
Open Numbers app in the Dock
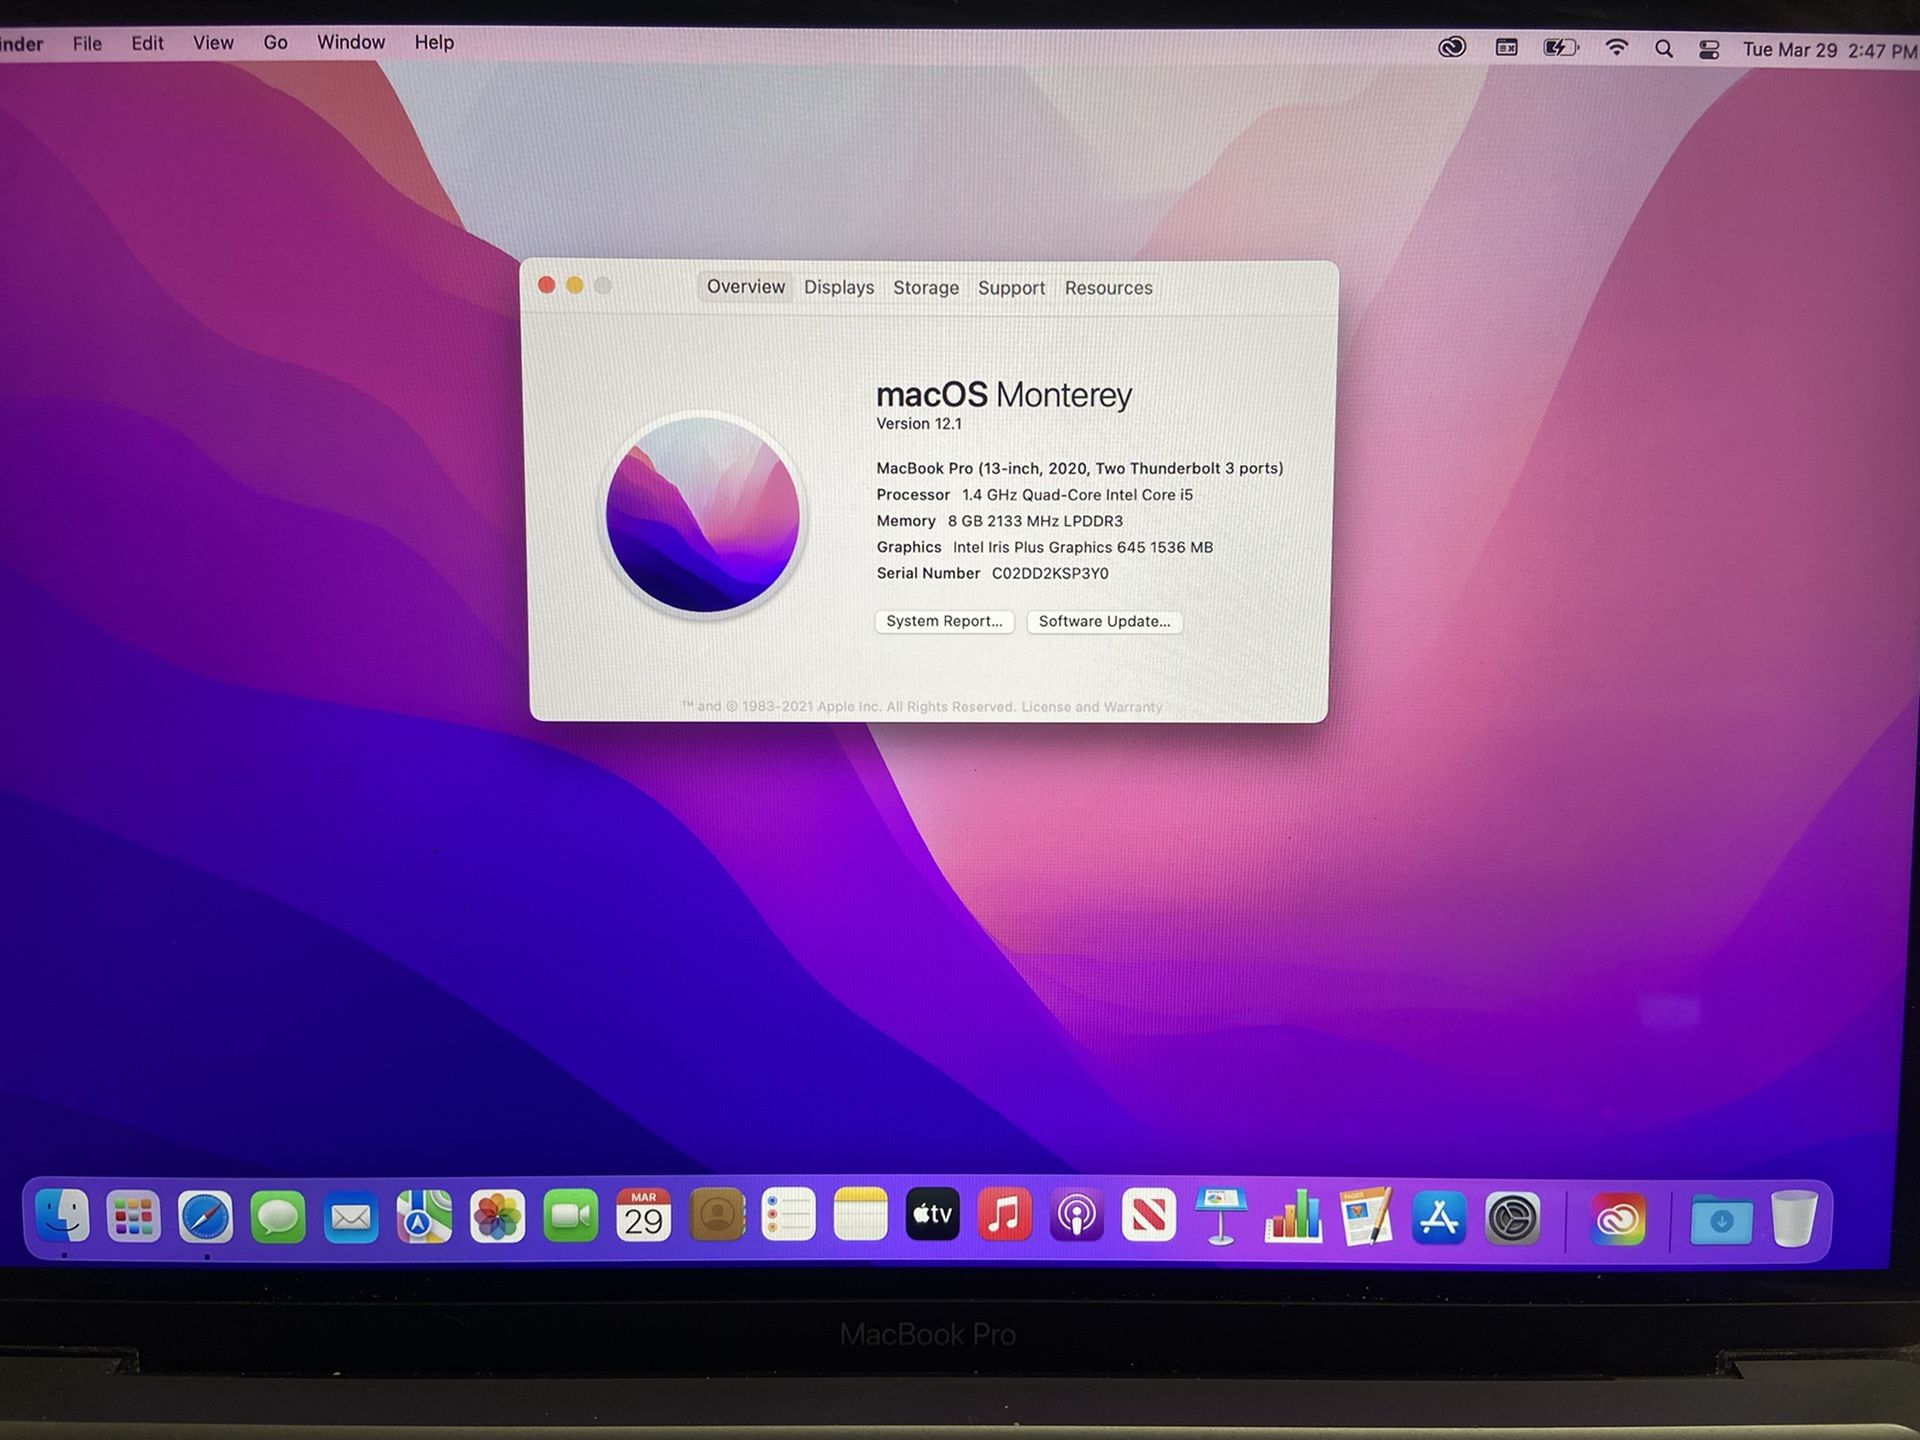1293,1216
